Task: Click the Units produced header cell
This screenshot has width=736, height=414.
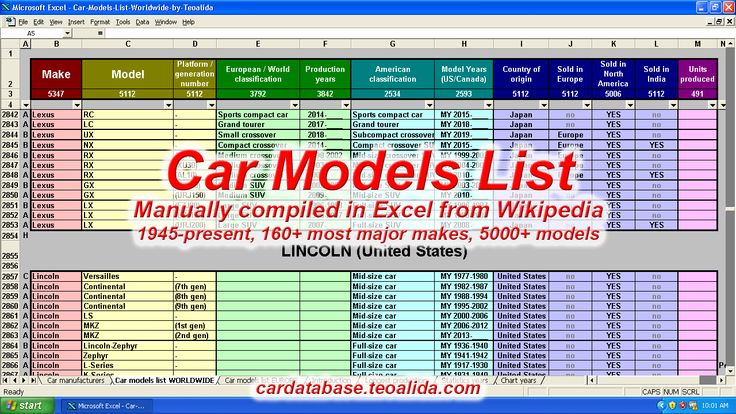Action: 698,74
